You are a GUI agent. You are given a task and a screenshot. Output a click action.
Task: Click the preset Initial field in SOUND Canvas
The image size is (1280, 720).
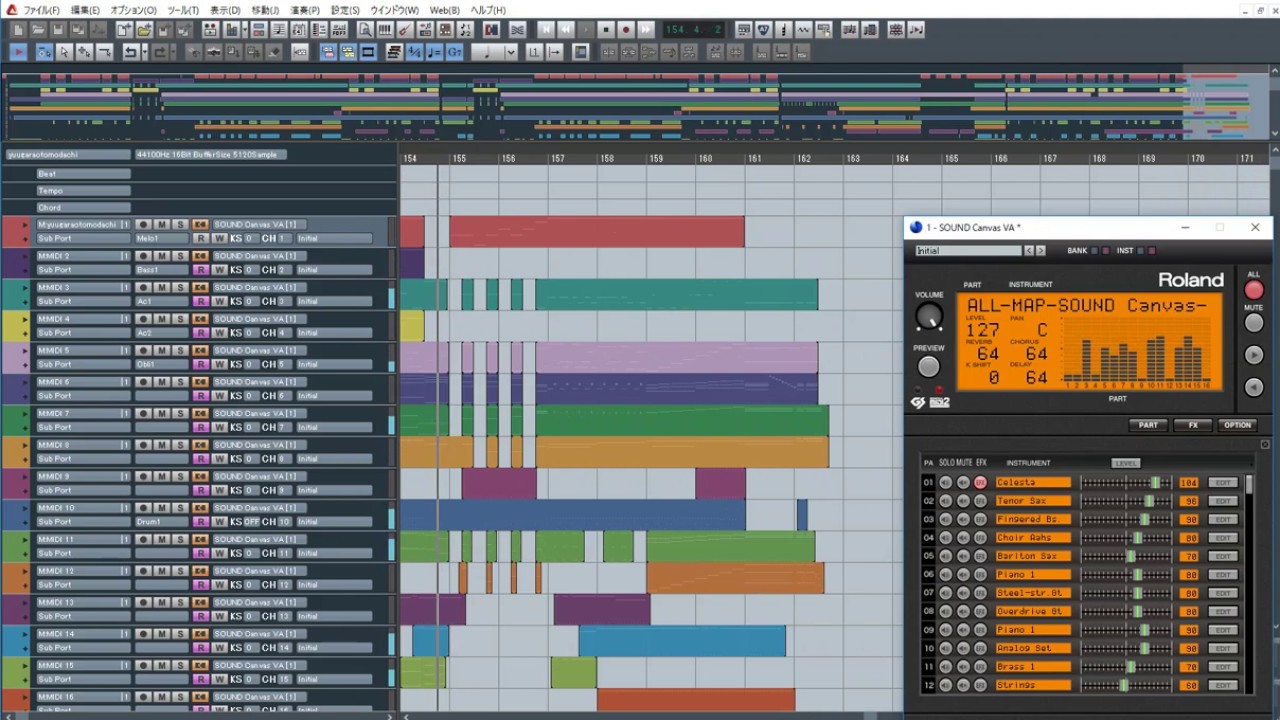point(968,251)
